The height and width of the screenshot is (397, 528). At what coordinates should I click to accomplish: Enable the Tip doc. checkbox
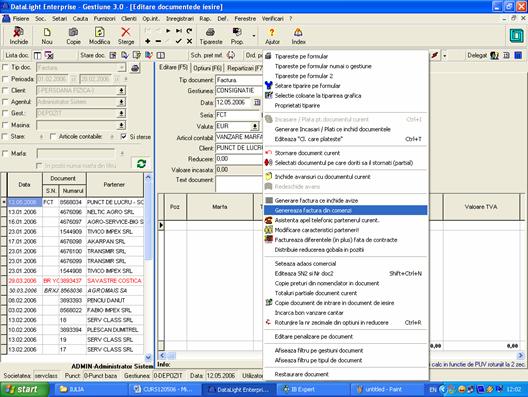click(5, 67)
